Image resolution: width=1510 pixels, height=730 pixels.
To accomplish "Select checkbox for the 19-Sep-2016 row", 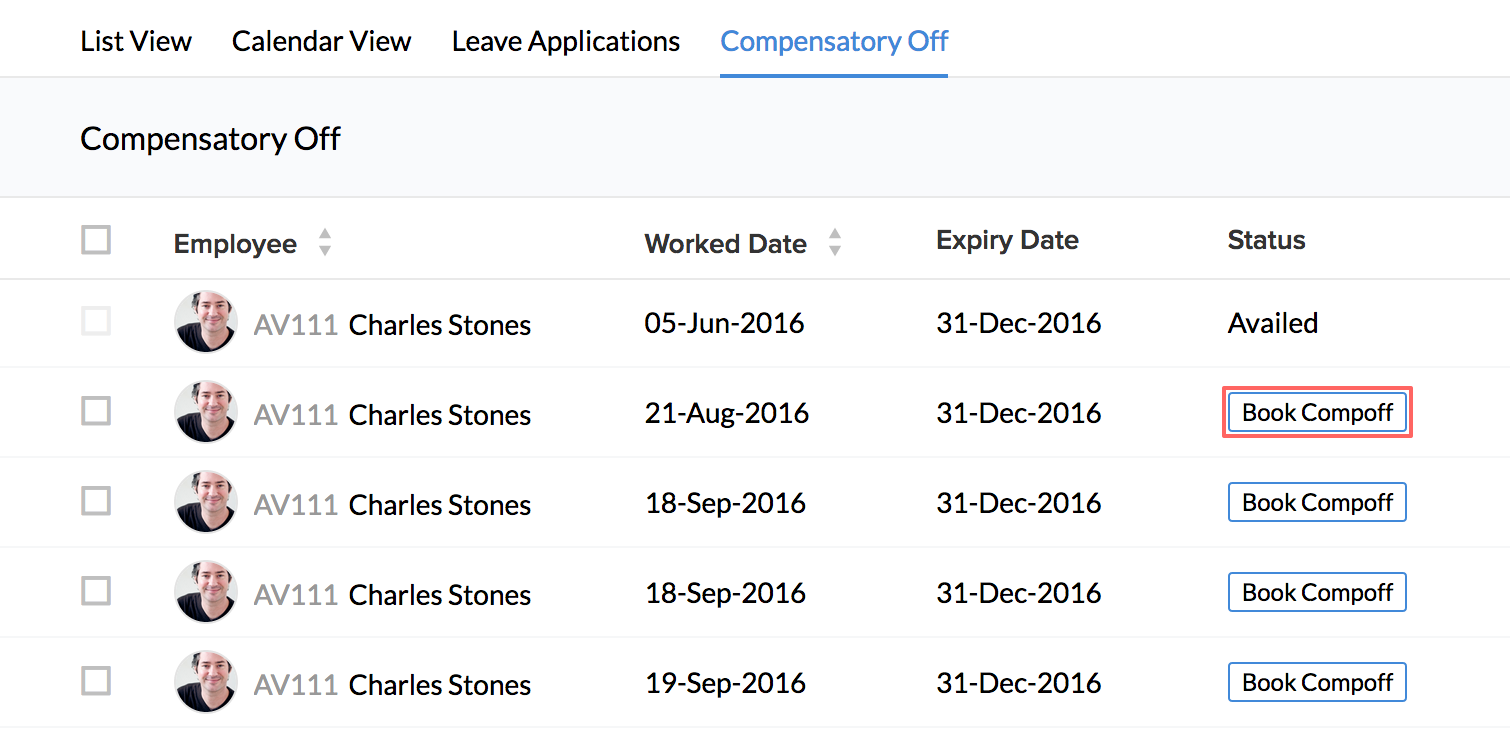I will tap(96, 681).
